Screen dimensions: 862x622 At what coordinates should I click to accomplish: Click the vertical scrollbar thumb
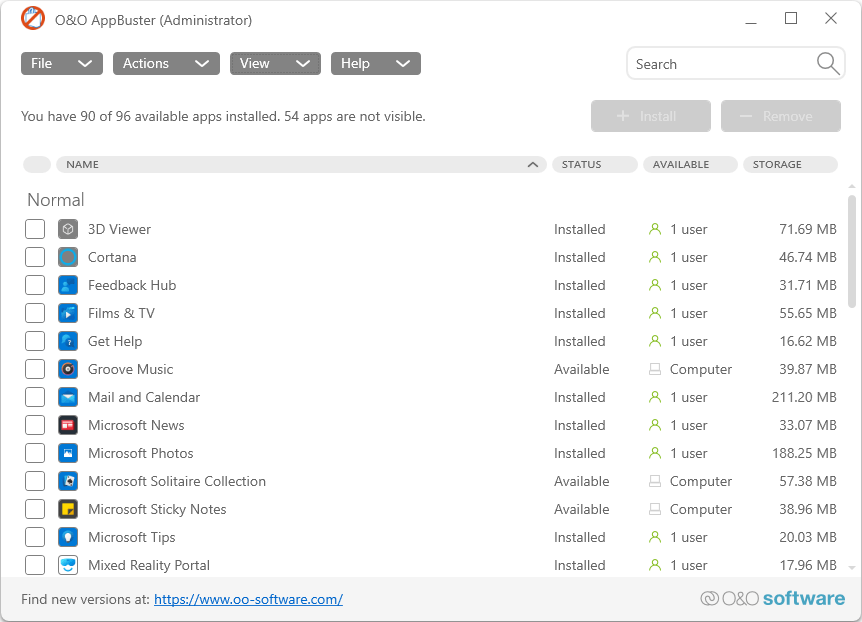point(852,251)
